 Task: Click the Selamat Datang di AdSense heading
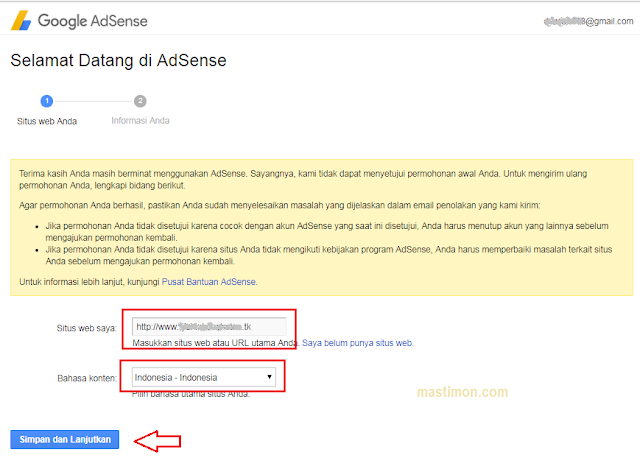(118, 60)
